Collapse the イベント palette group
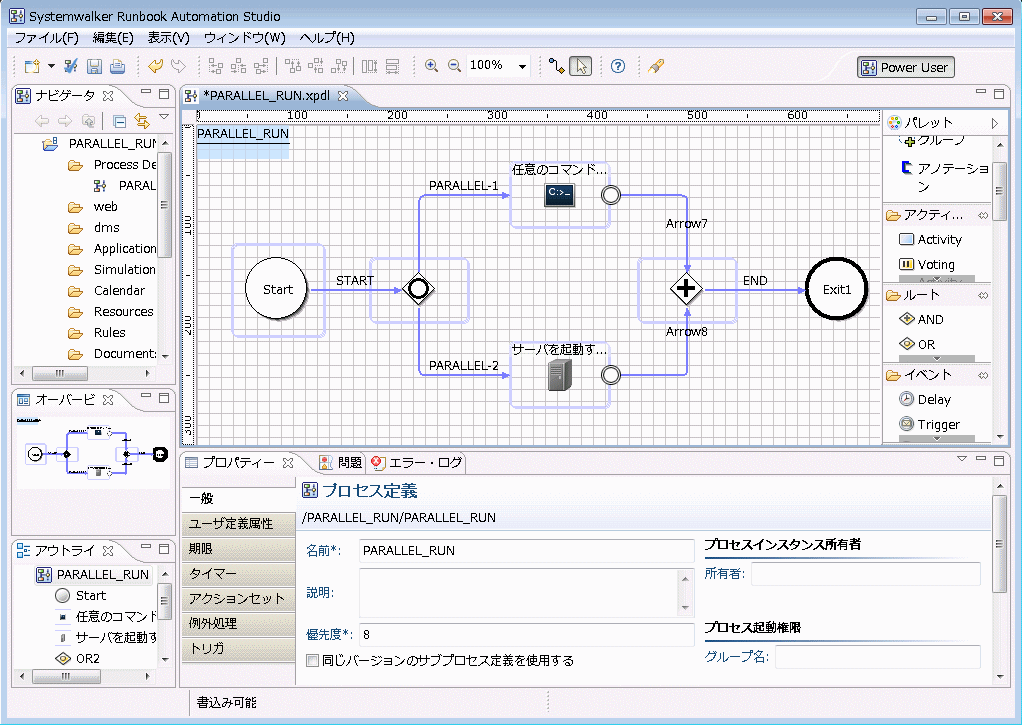The width and height of the screenshot is (1022, 725). [x=918, y=376]
